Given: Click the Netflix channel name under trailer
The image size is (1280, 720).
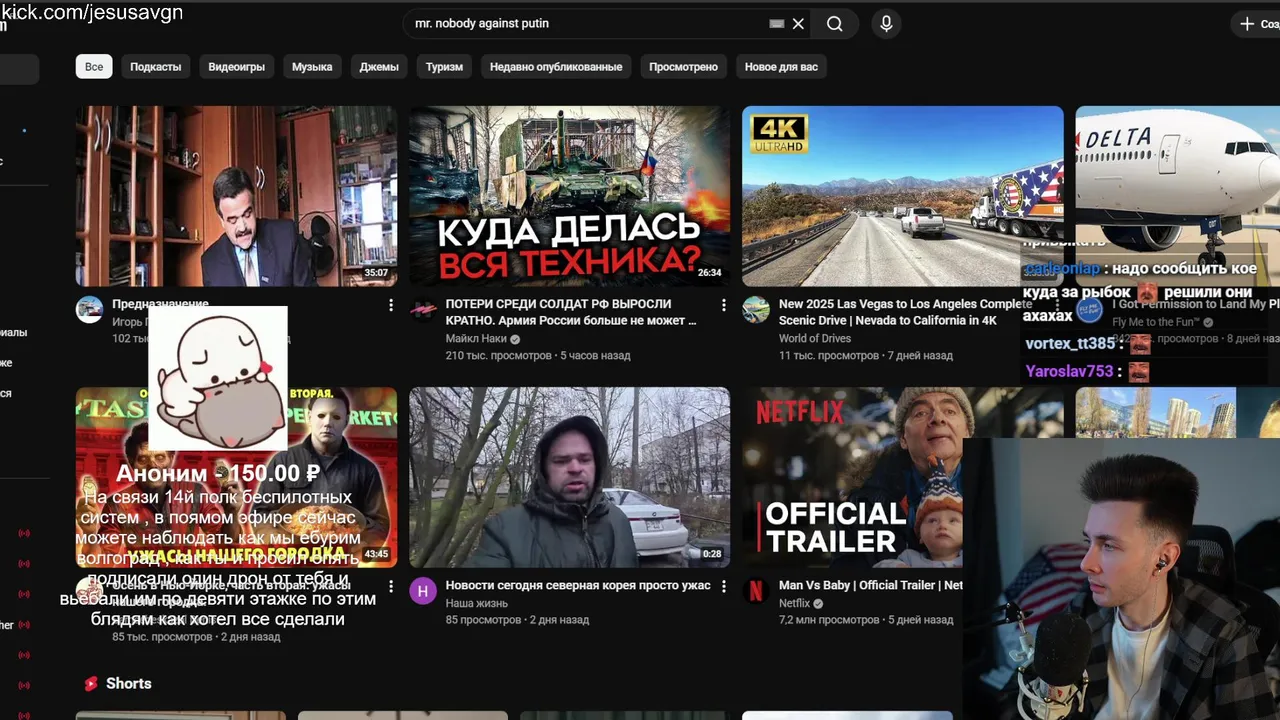Looking at the screenshot, I should point(795,603).
